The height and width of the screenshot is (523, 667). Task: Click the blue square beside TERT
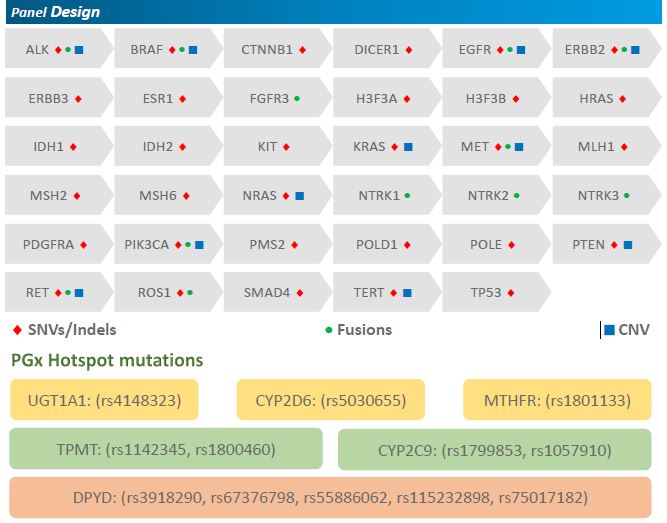[x=407, y=293]
